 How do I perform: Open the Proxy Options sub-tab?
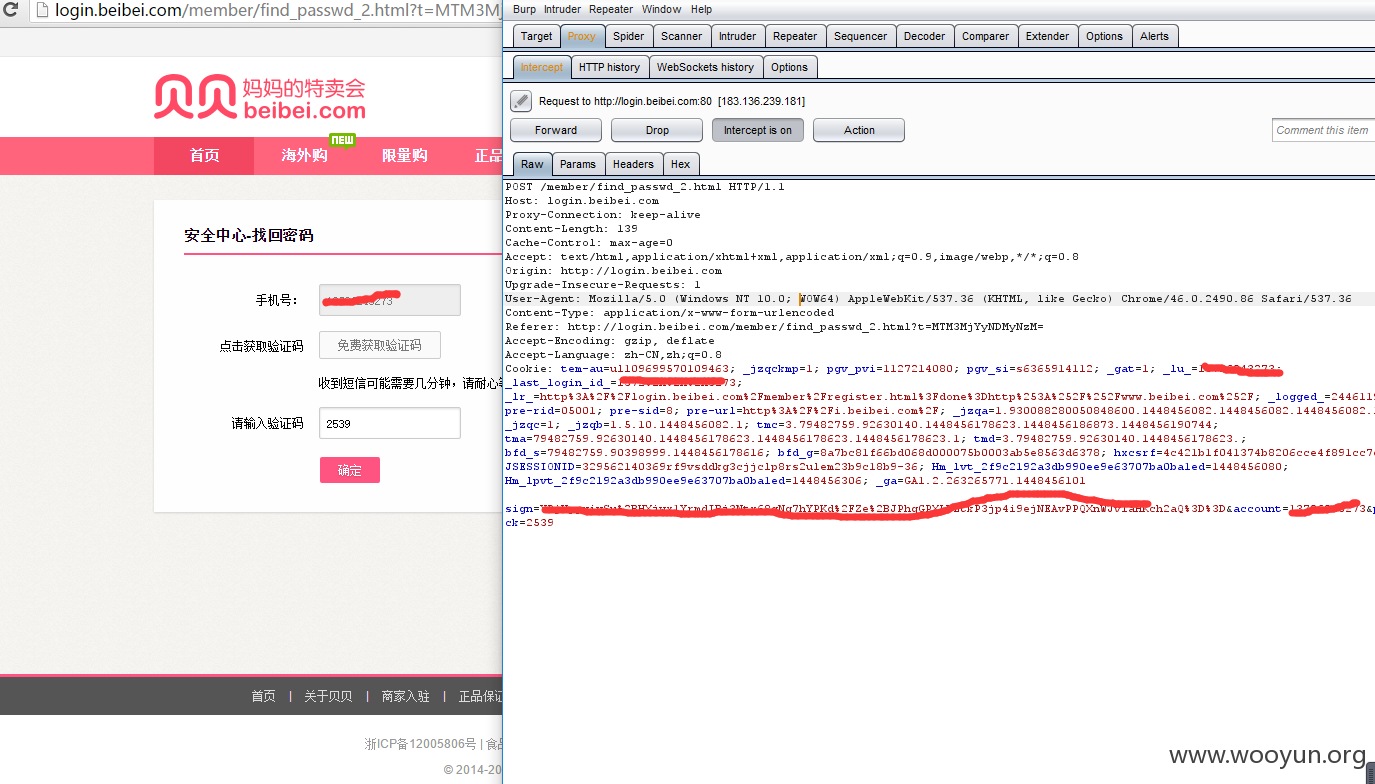[x=790, y=67]
